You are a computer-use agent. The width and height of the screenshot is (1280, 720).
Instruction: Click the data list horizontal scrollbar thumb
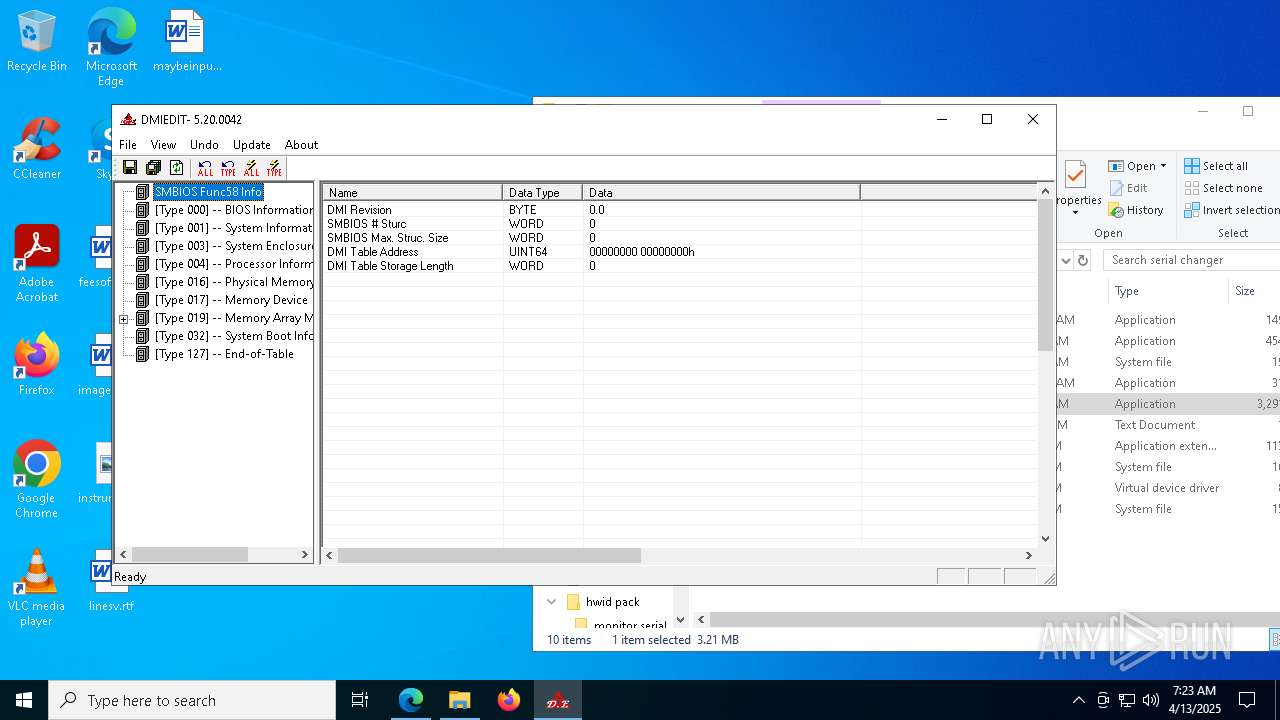[x=489, y=555]
